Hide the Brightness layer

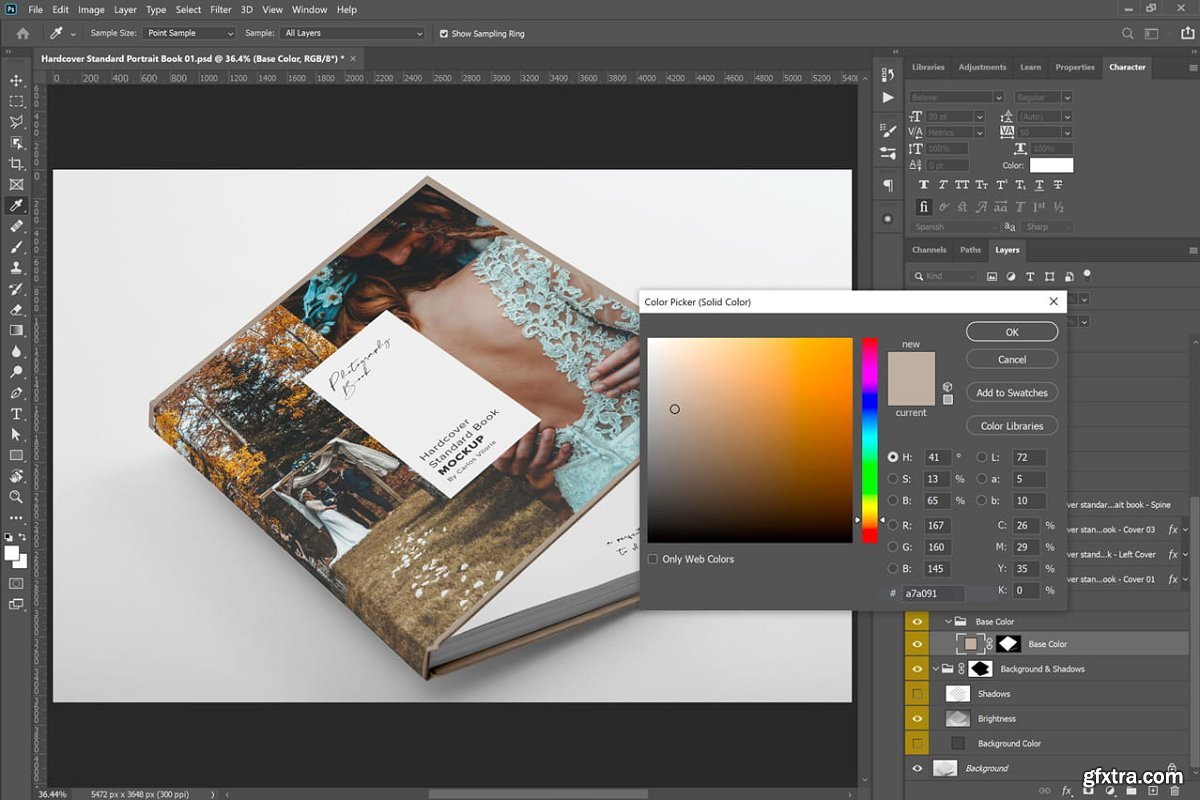(x=917, y=719)
